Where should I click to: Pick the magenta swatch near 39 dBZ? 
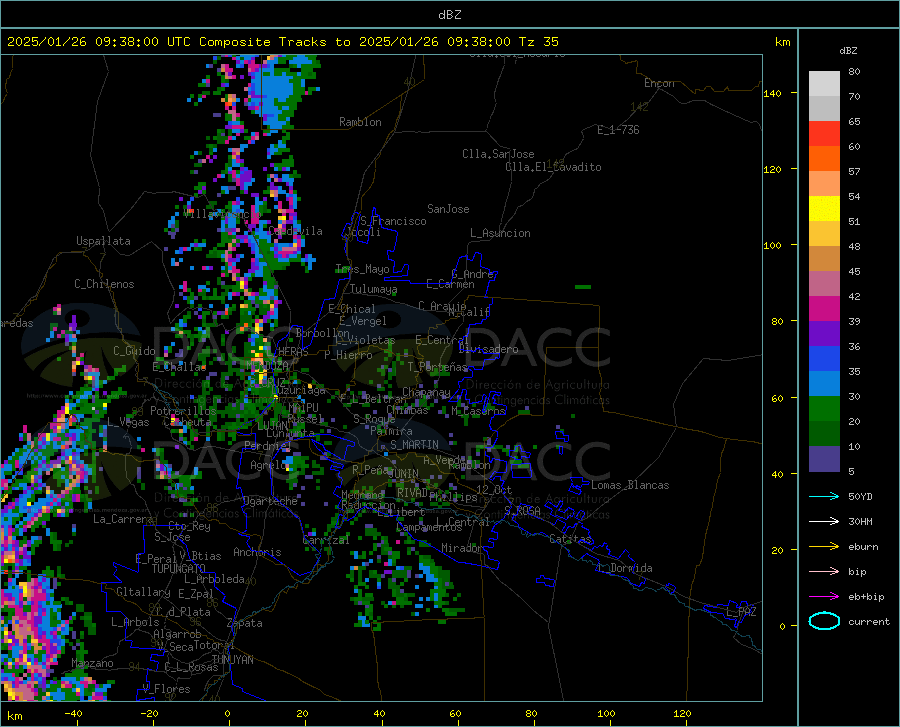(824, 309)
